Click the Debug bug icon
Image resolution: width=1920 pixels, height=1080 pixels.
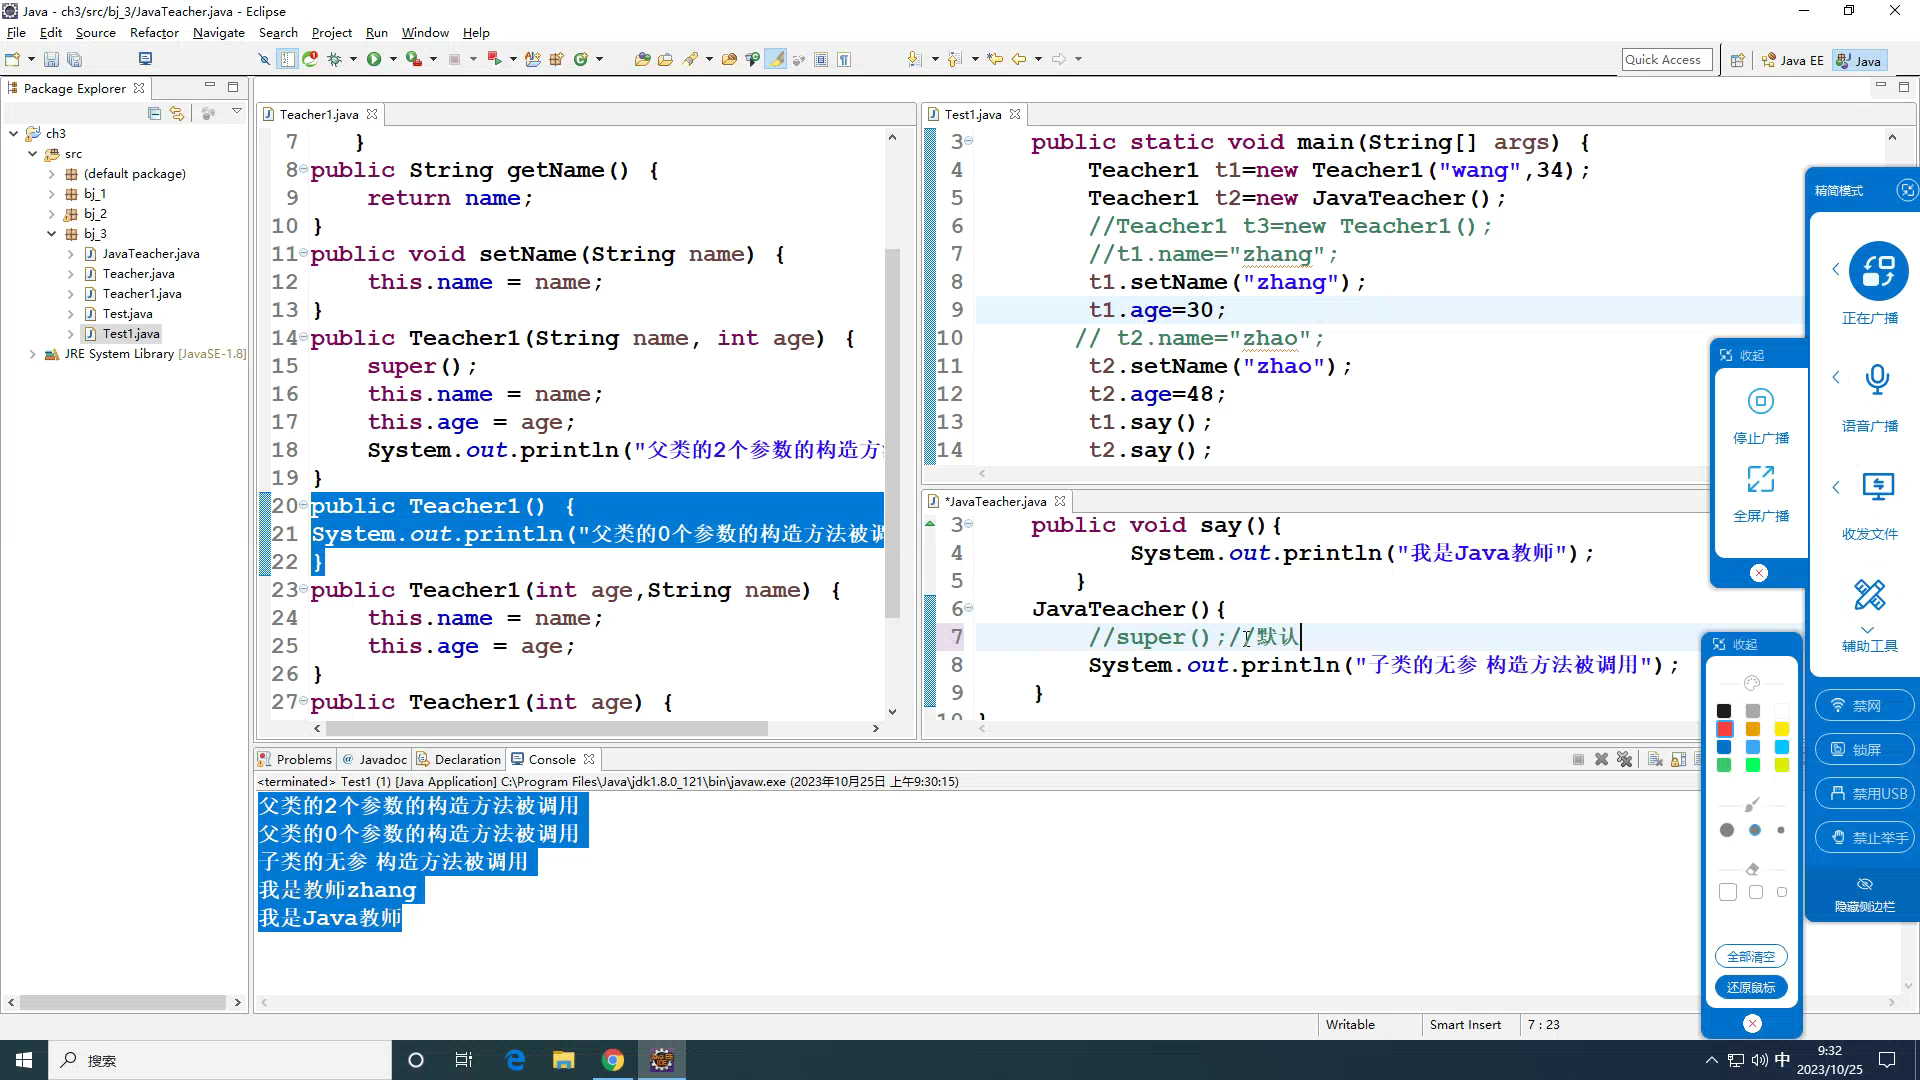click(x=335, y=60)
